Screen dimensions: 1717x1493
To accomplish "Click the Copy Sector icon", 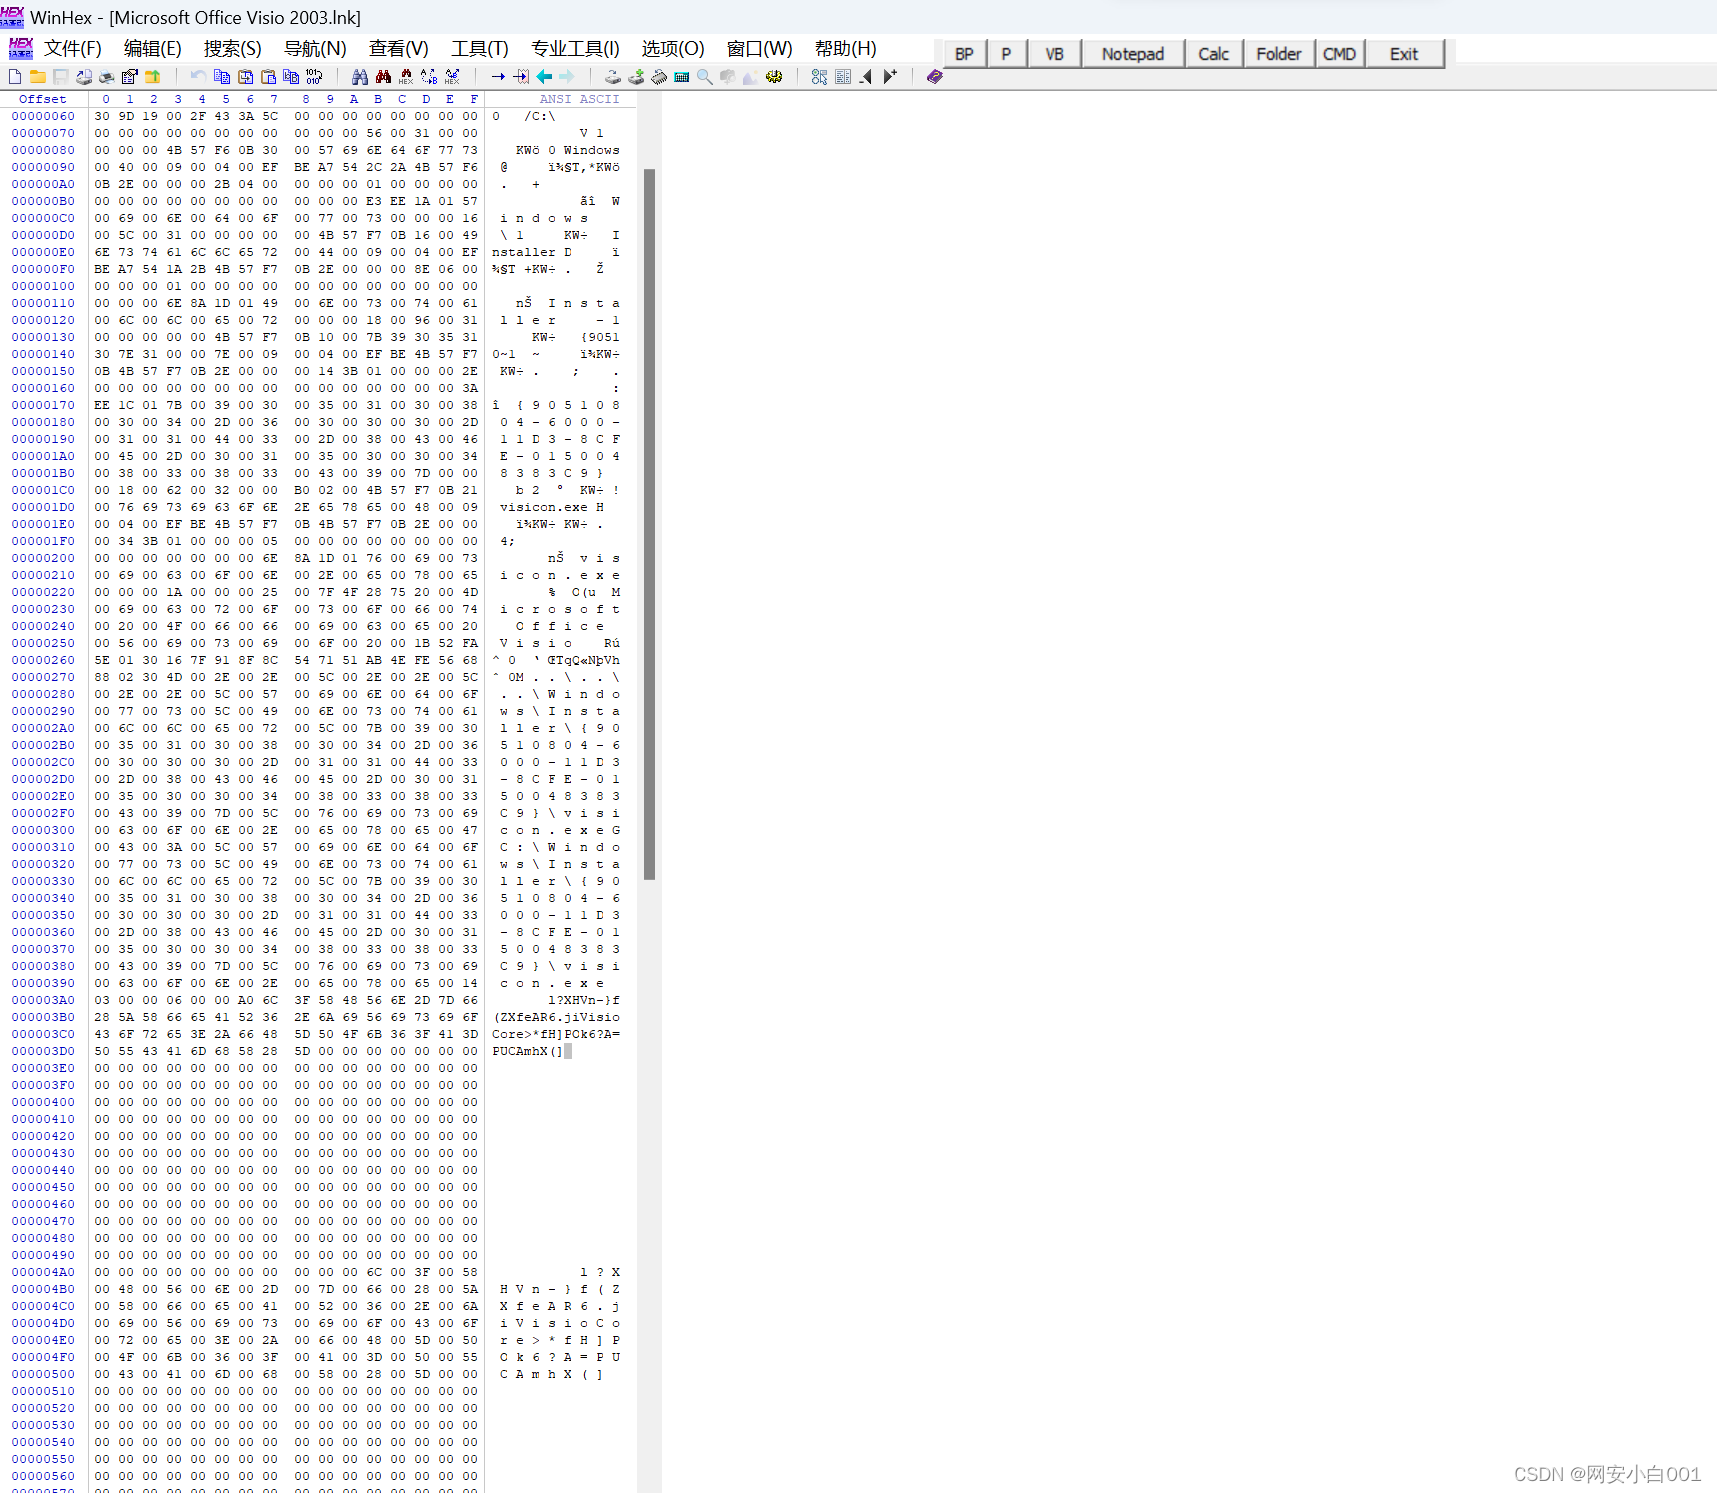I will tap(222, 77).
